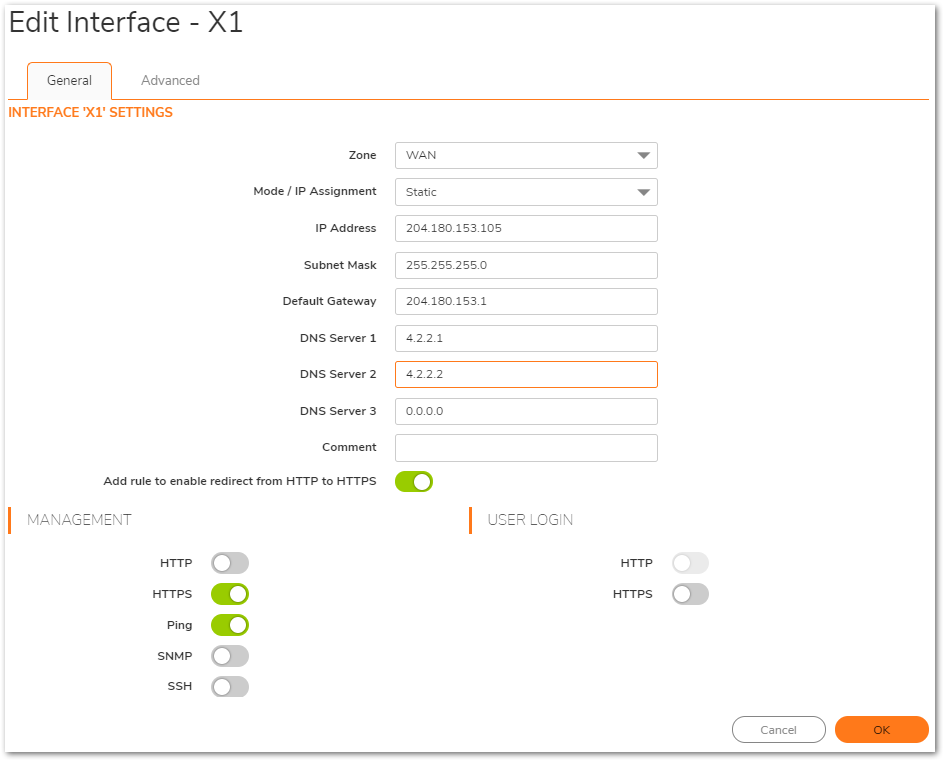
Task: Switch to the General tab
Action: [69, 81]
